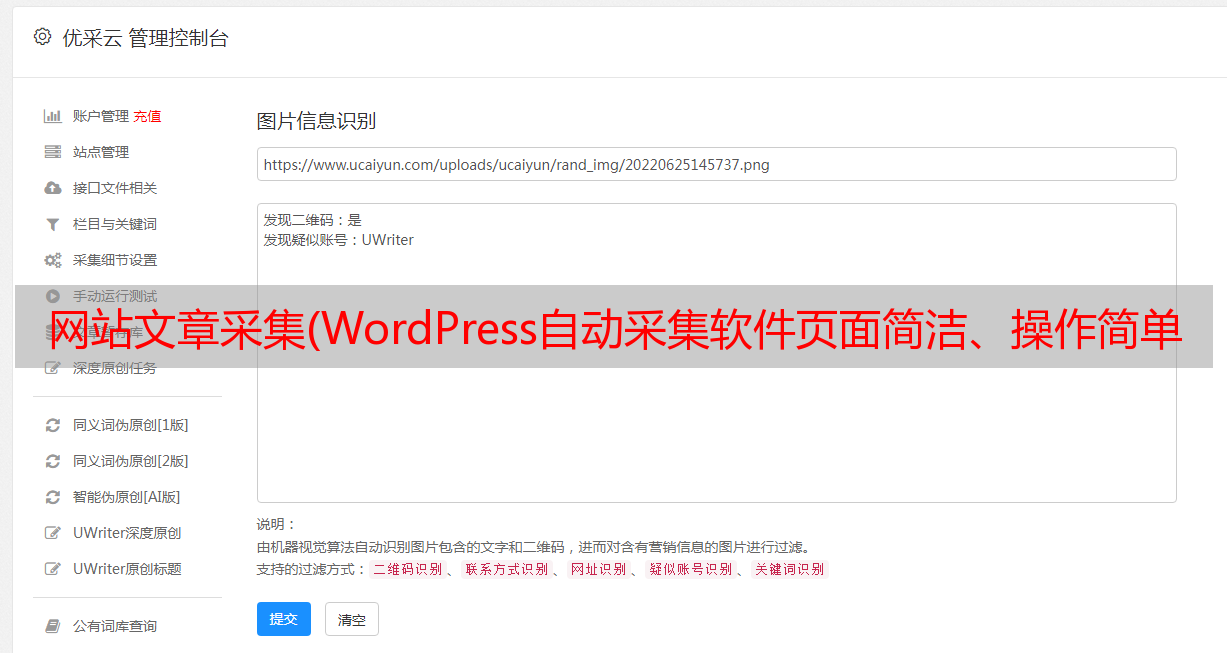
Task: Click the refresh icon next to 同义词伪原创[1版]
Action: tap(53, 425)
